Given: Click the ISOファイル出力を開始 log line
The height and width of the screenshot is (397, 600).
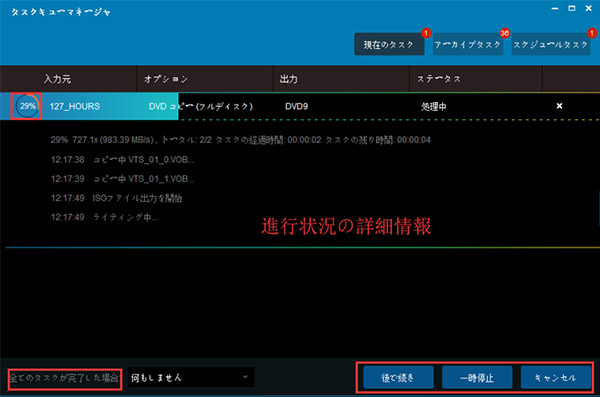Looking at the screenshot, I should [117, 198].
